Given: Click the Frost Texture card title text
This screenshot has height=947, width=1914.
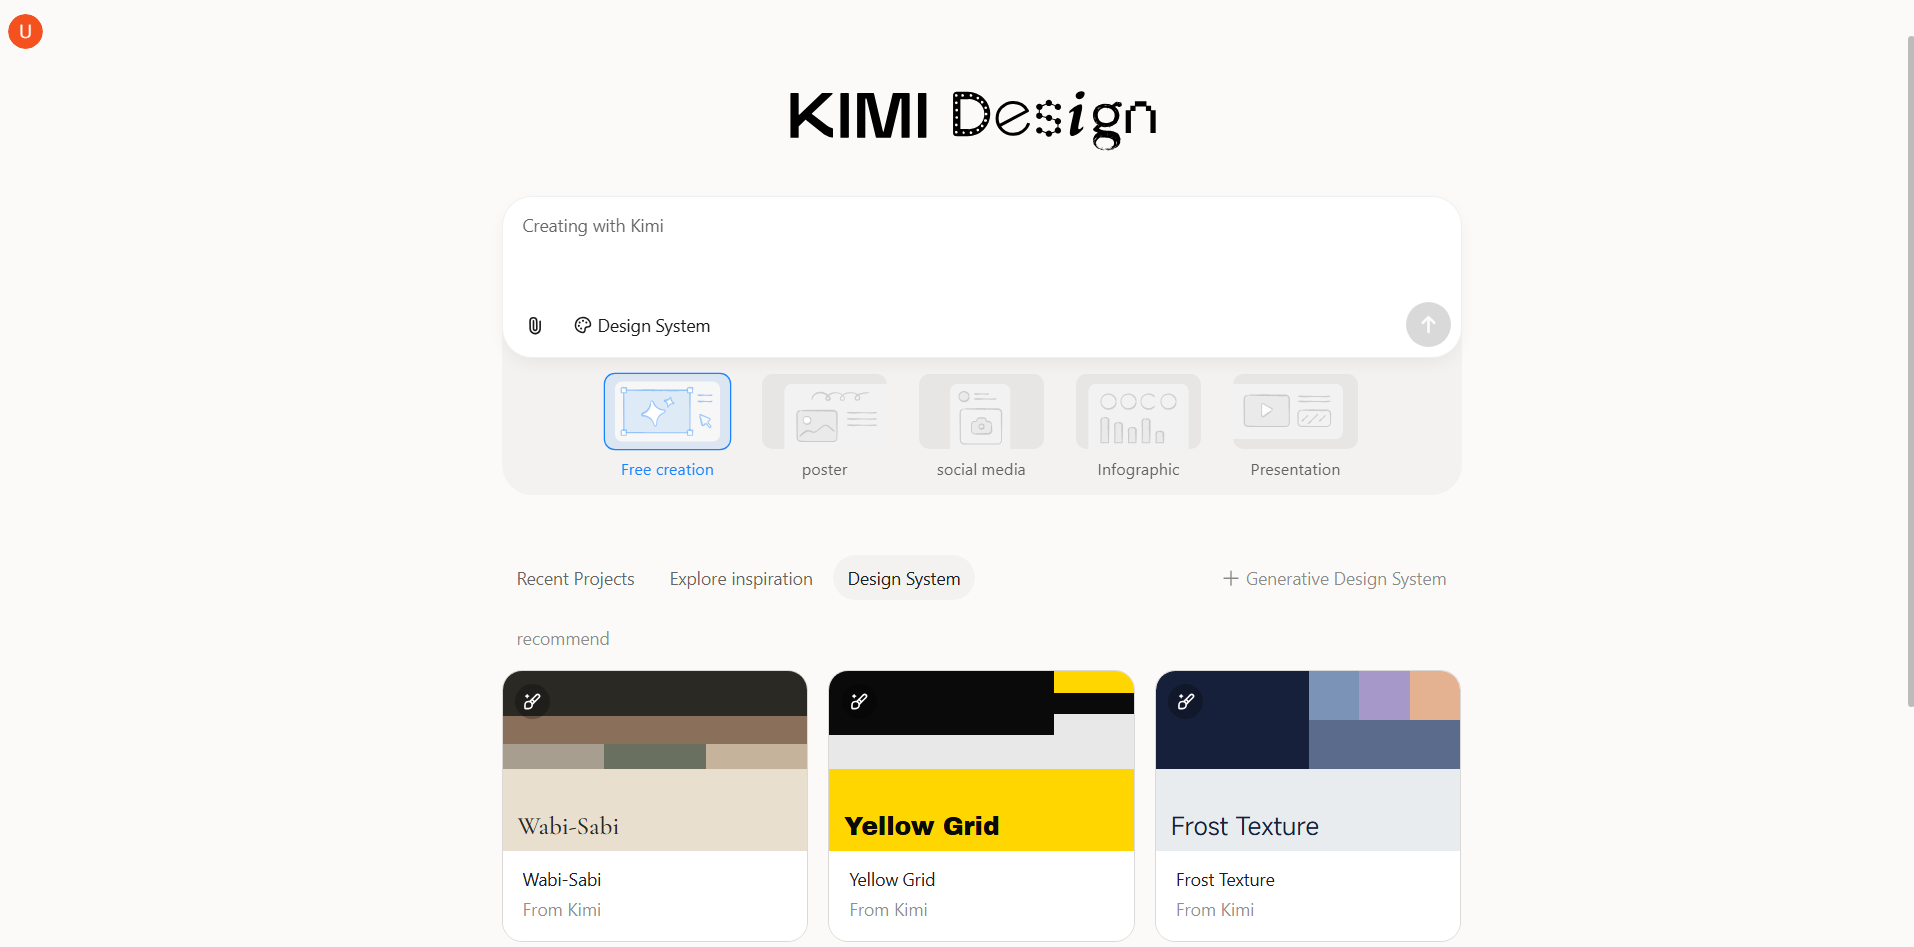Looking at the screenshot, I should click(x=1225, y=879).
